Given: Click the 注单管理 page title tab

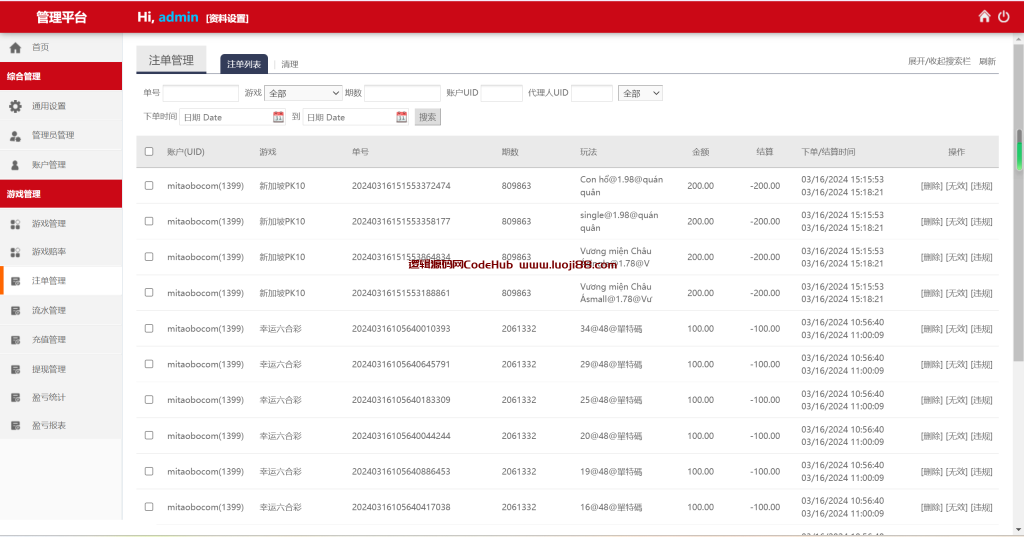Looking at the screenshot, I should click(x=171, y=60).
